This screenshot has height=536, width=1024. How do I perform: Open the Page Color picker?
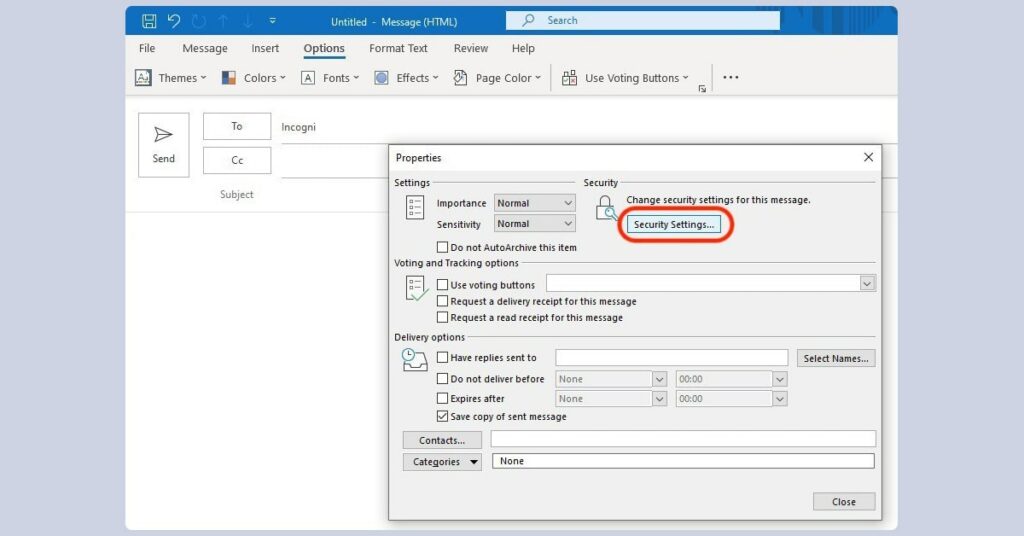click(x=497, y=78)
